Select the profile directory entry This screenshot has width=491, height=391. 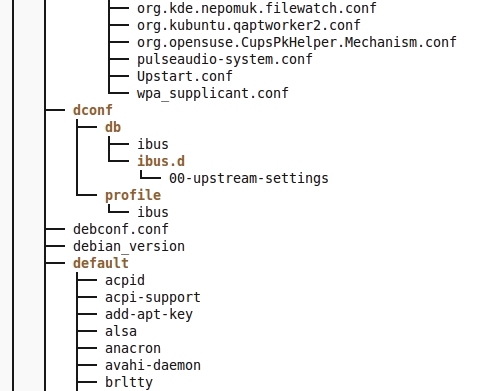[133, 196]
